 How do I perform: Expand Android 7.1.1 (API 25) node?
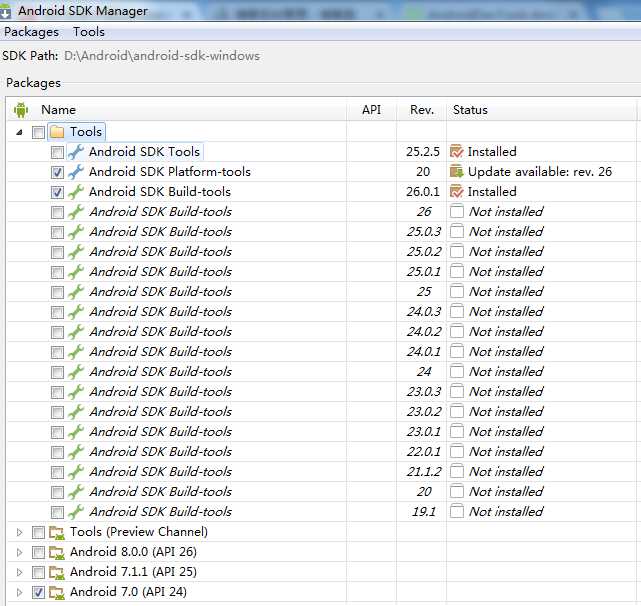[19, 572]
